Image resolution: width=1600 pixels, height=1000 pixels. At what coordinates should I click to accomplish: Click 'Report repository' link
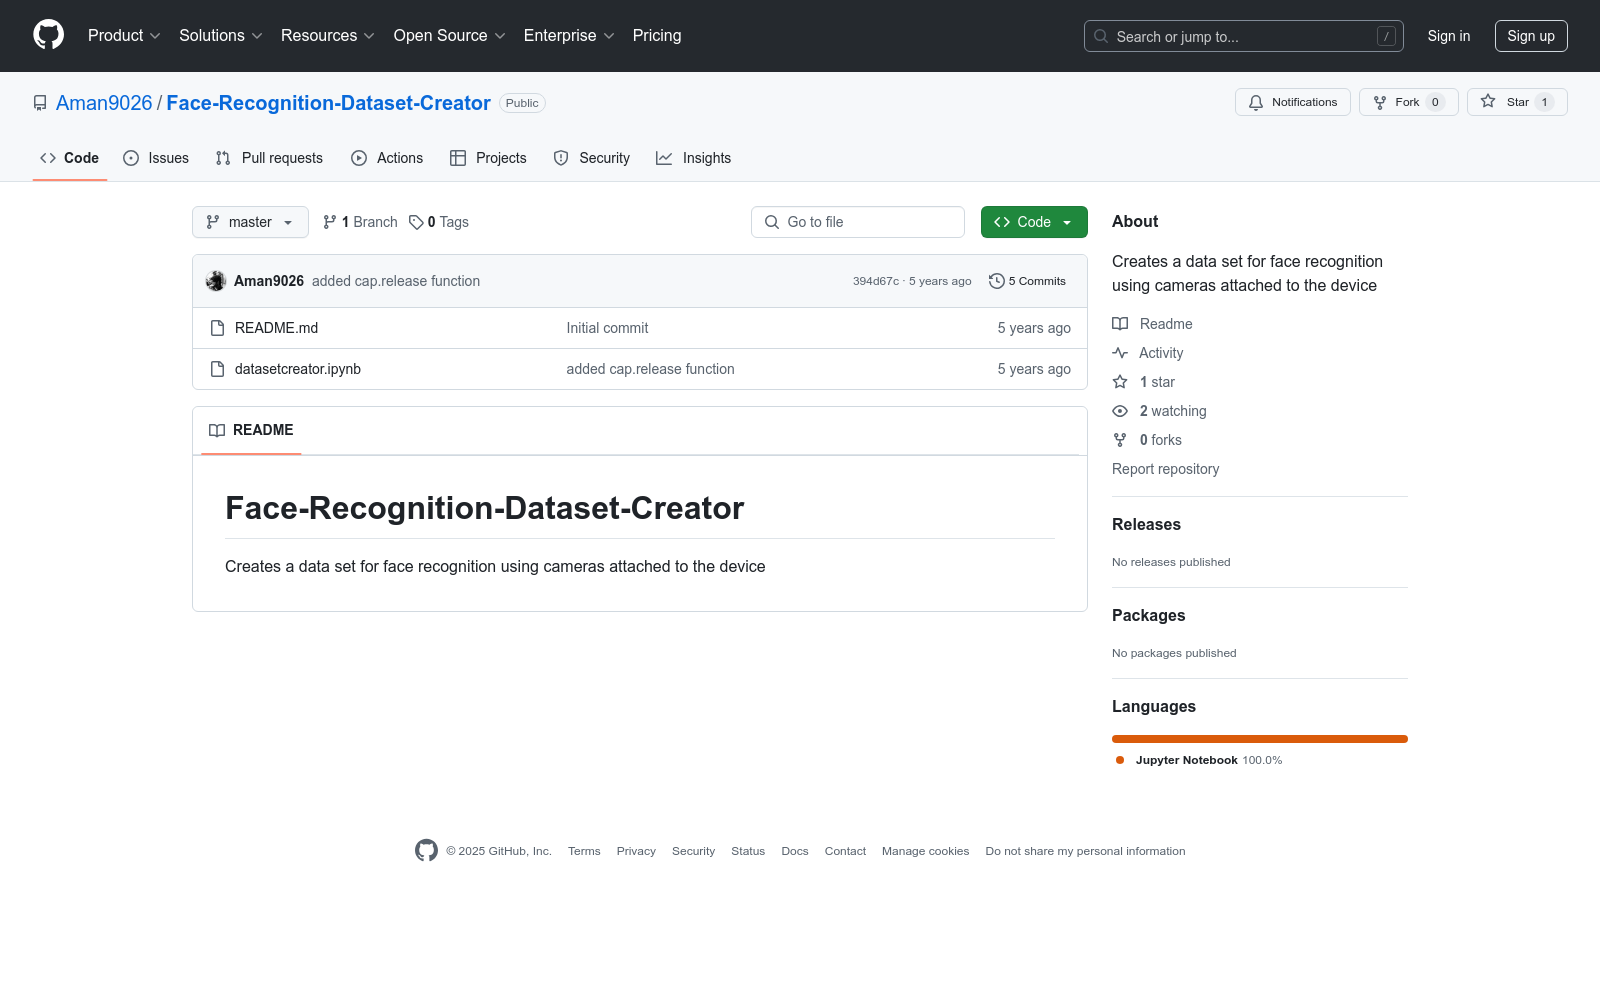[1165, 469]
